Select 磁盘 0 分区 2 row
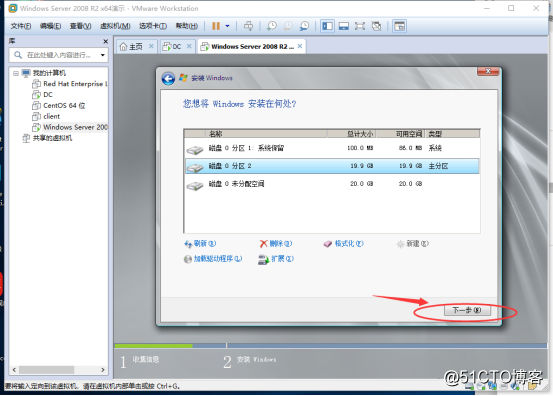The image size is (553, 396). point(332,166)
